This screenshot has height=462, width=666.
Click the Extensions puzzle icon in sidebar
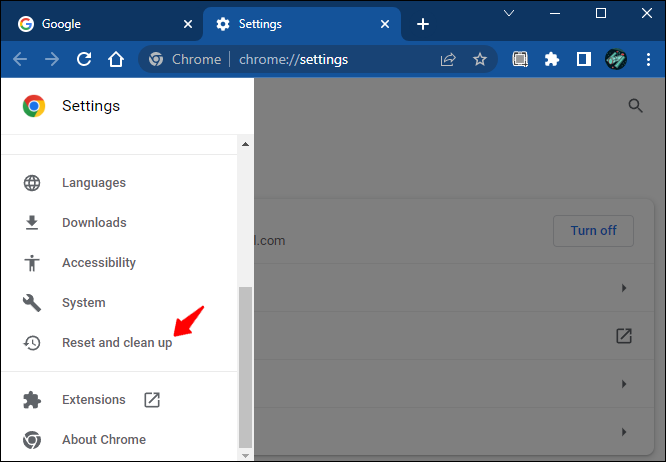32,400
